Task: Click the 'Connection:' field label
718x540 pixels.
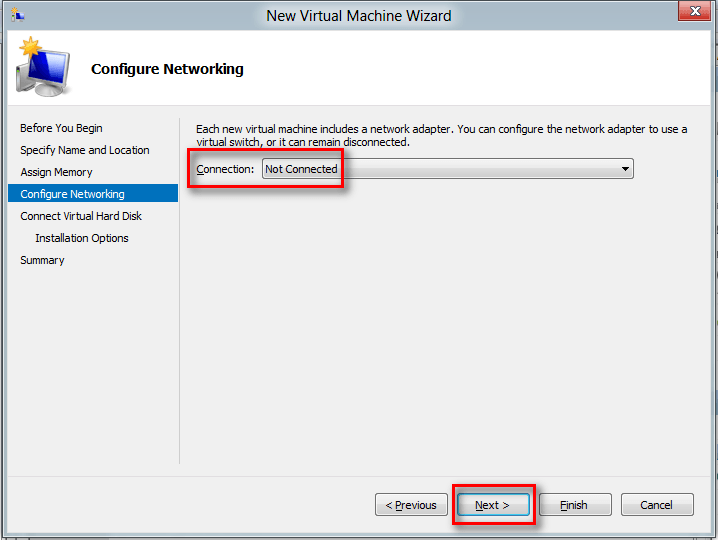Action: pos(225,169)
